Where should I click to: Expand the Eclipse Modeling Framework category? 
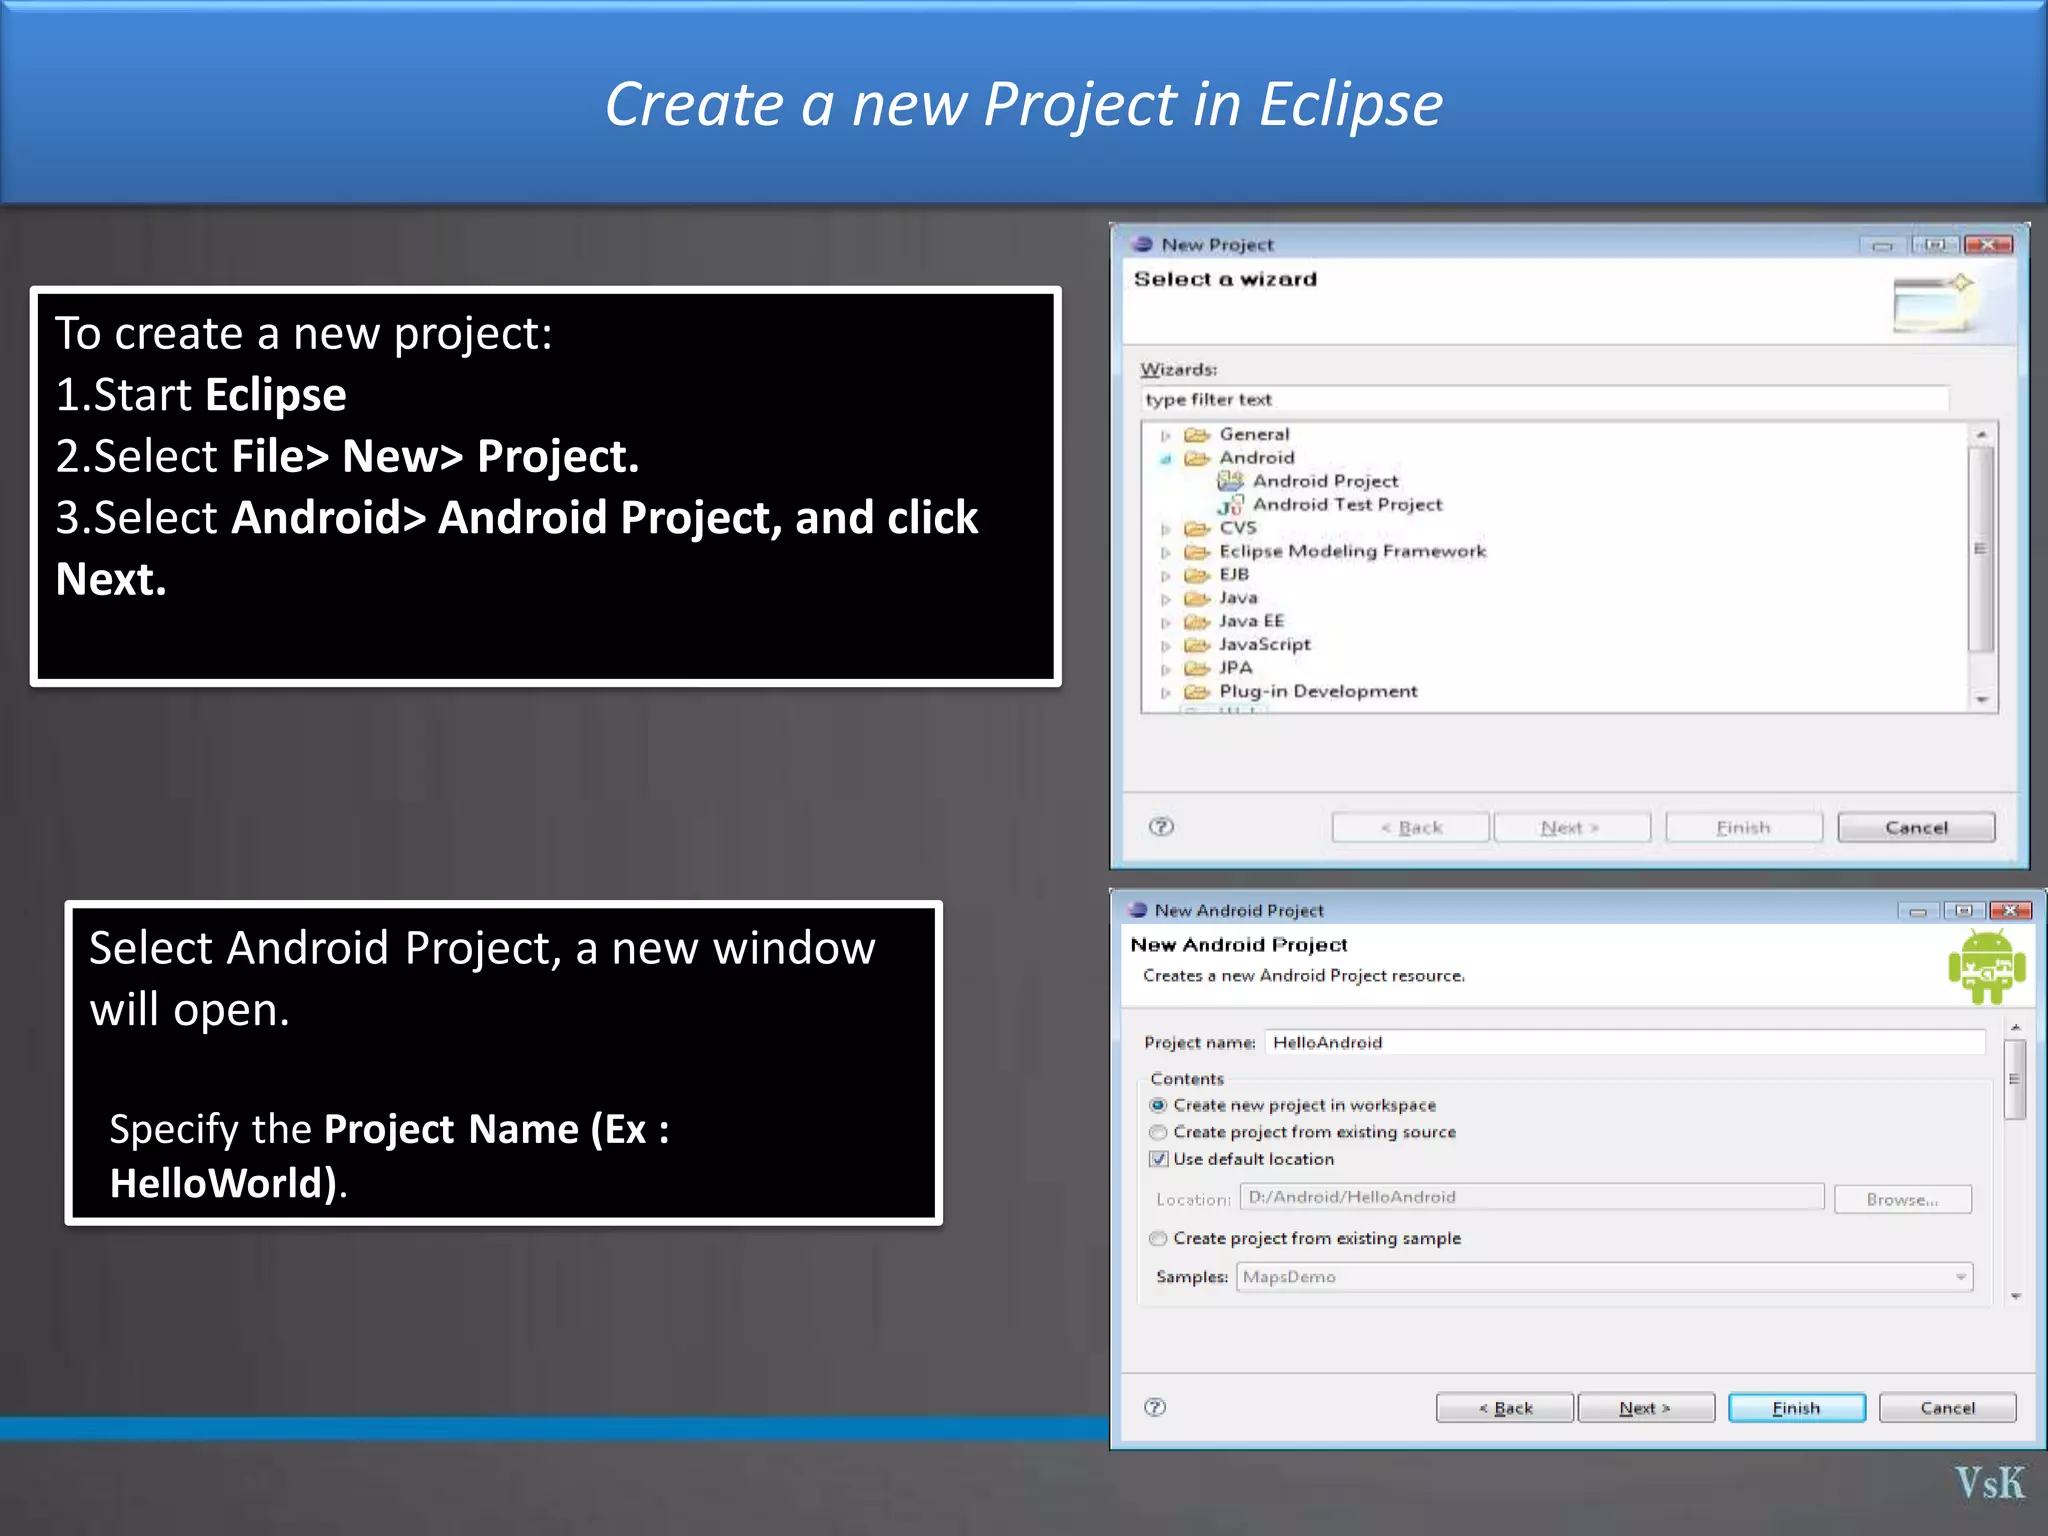(1165, 552)
